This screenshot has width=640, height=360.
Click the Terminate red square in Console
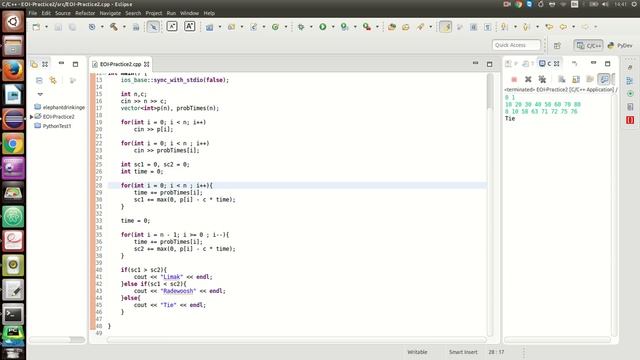pos(514,79)
